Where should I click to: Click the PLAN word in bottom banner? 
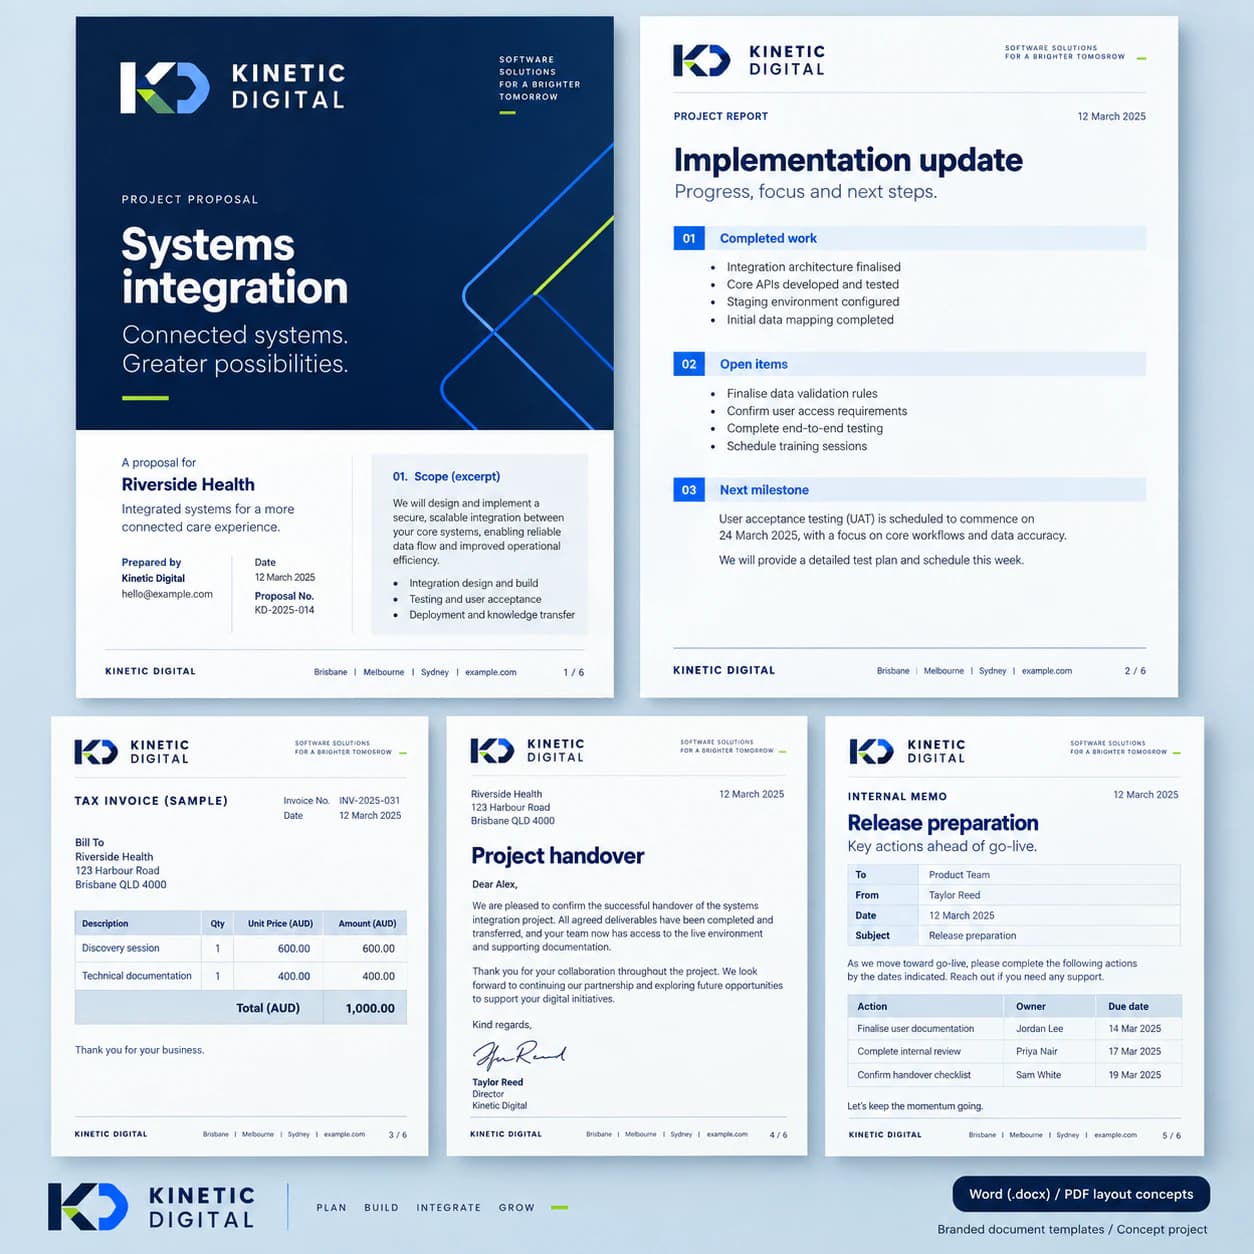pyautogui.click(x=331, y=1208)
